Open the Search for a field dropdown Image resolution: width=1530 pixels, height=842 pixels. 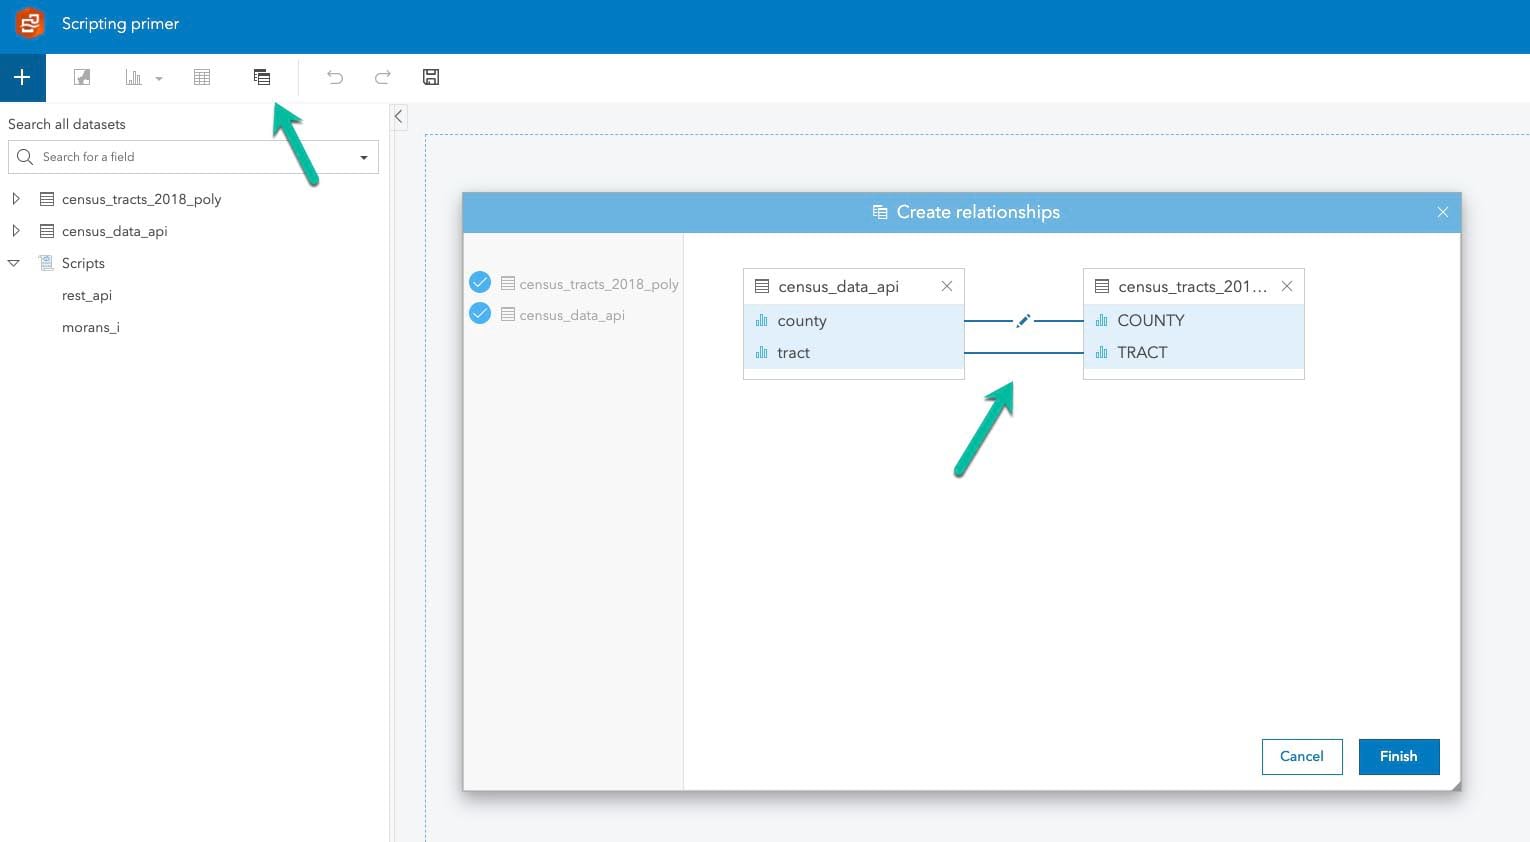click(x=364, y=157)
